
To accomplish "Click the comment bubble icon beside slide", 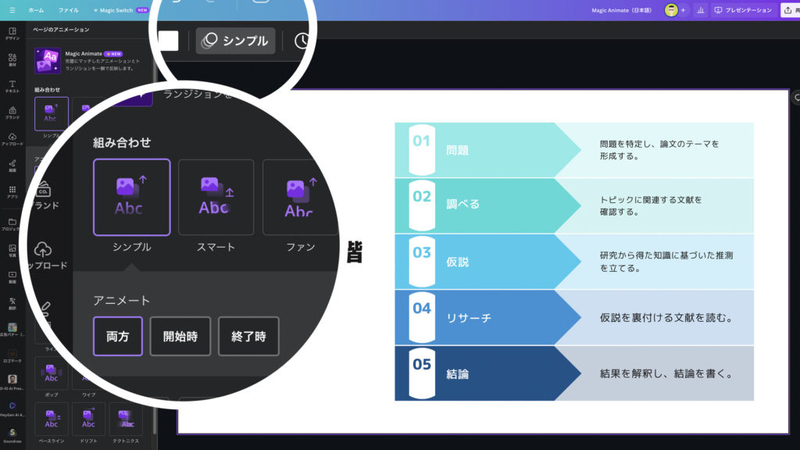I will pyautogui.click(x=796, y=97).
